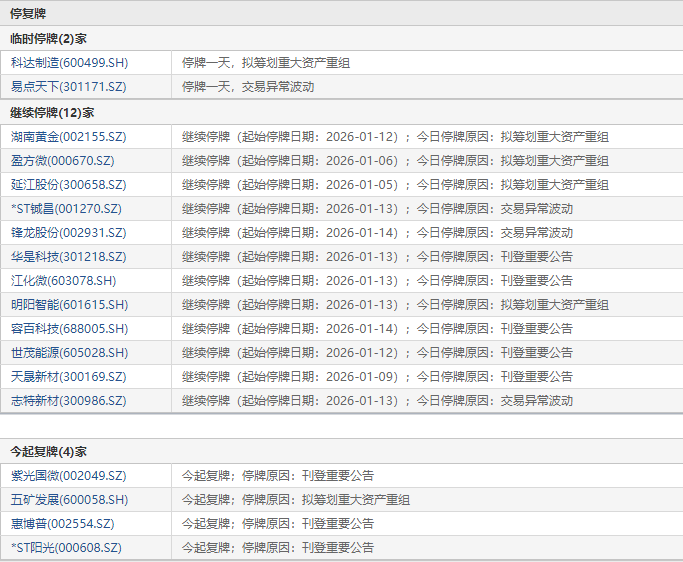Select the 停复牌 section header

coord(28,14)
